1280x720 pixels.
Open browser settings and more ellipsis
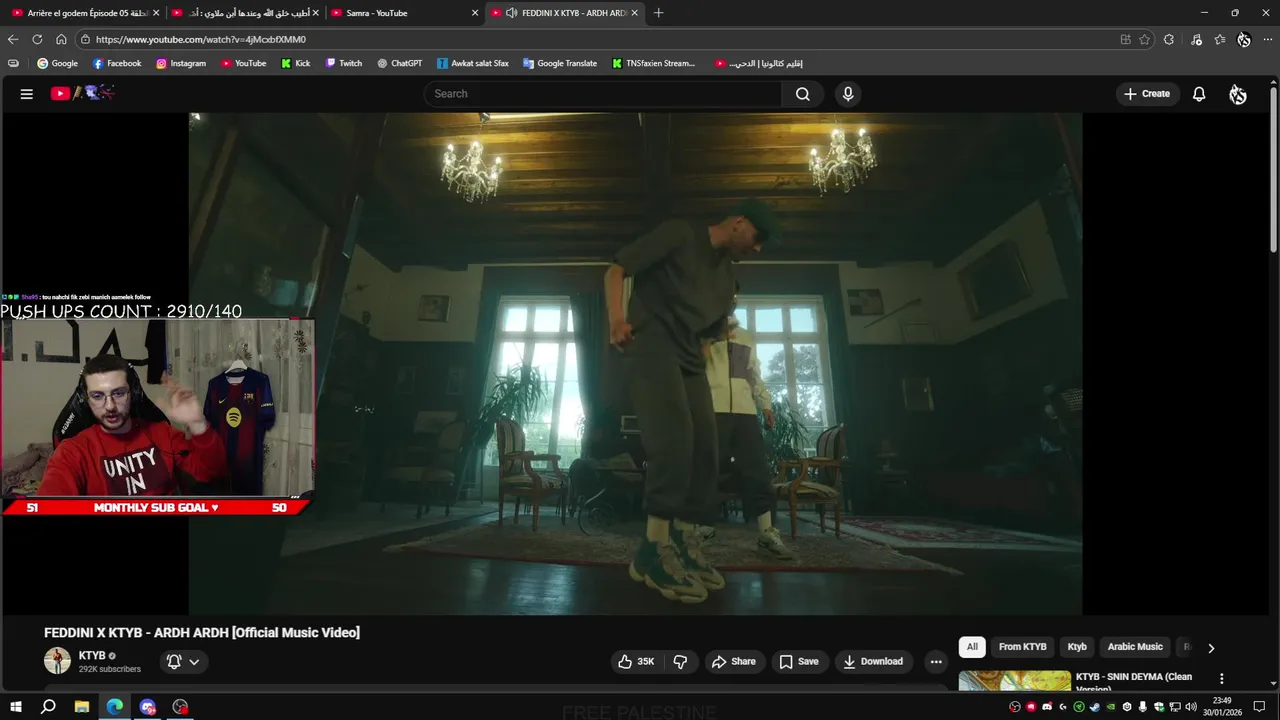(1268, 39)
